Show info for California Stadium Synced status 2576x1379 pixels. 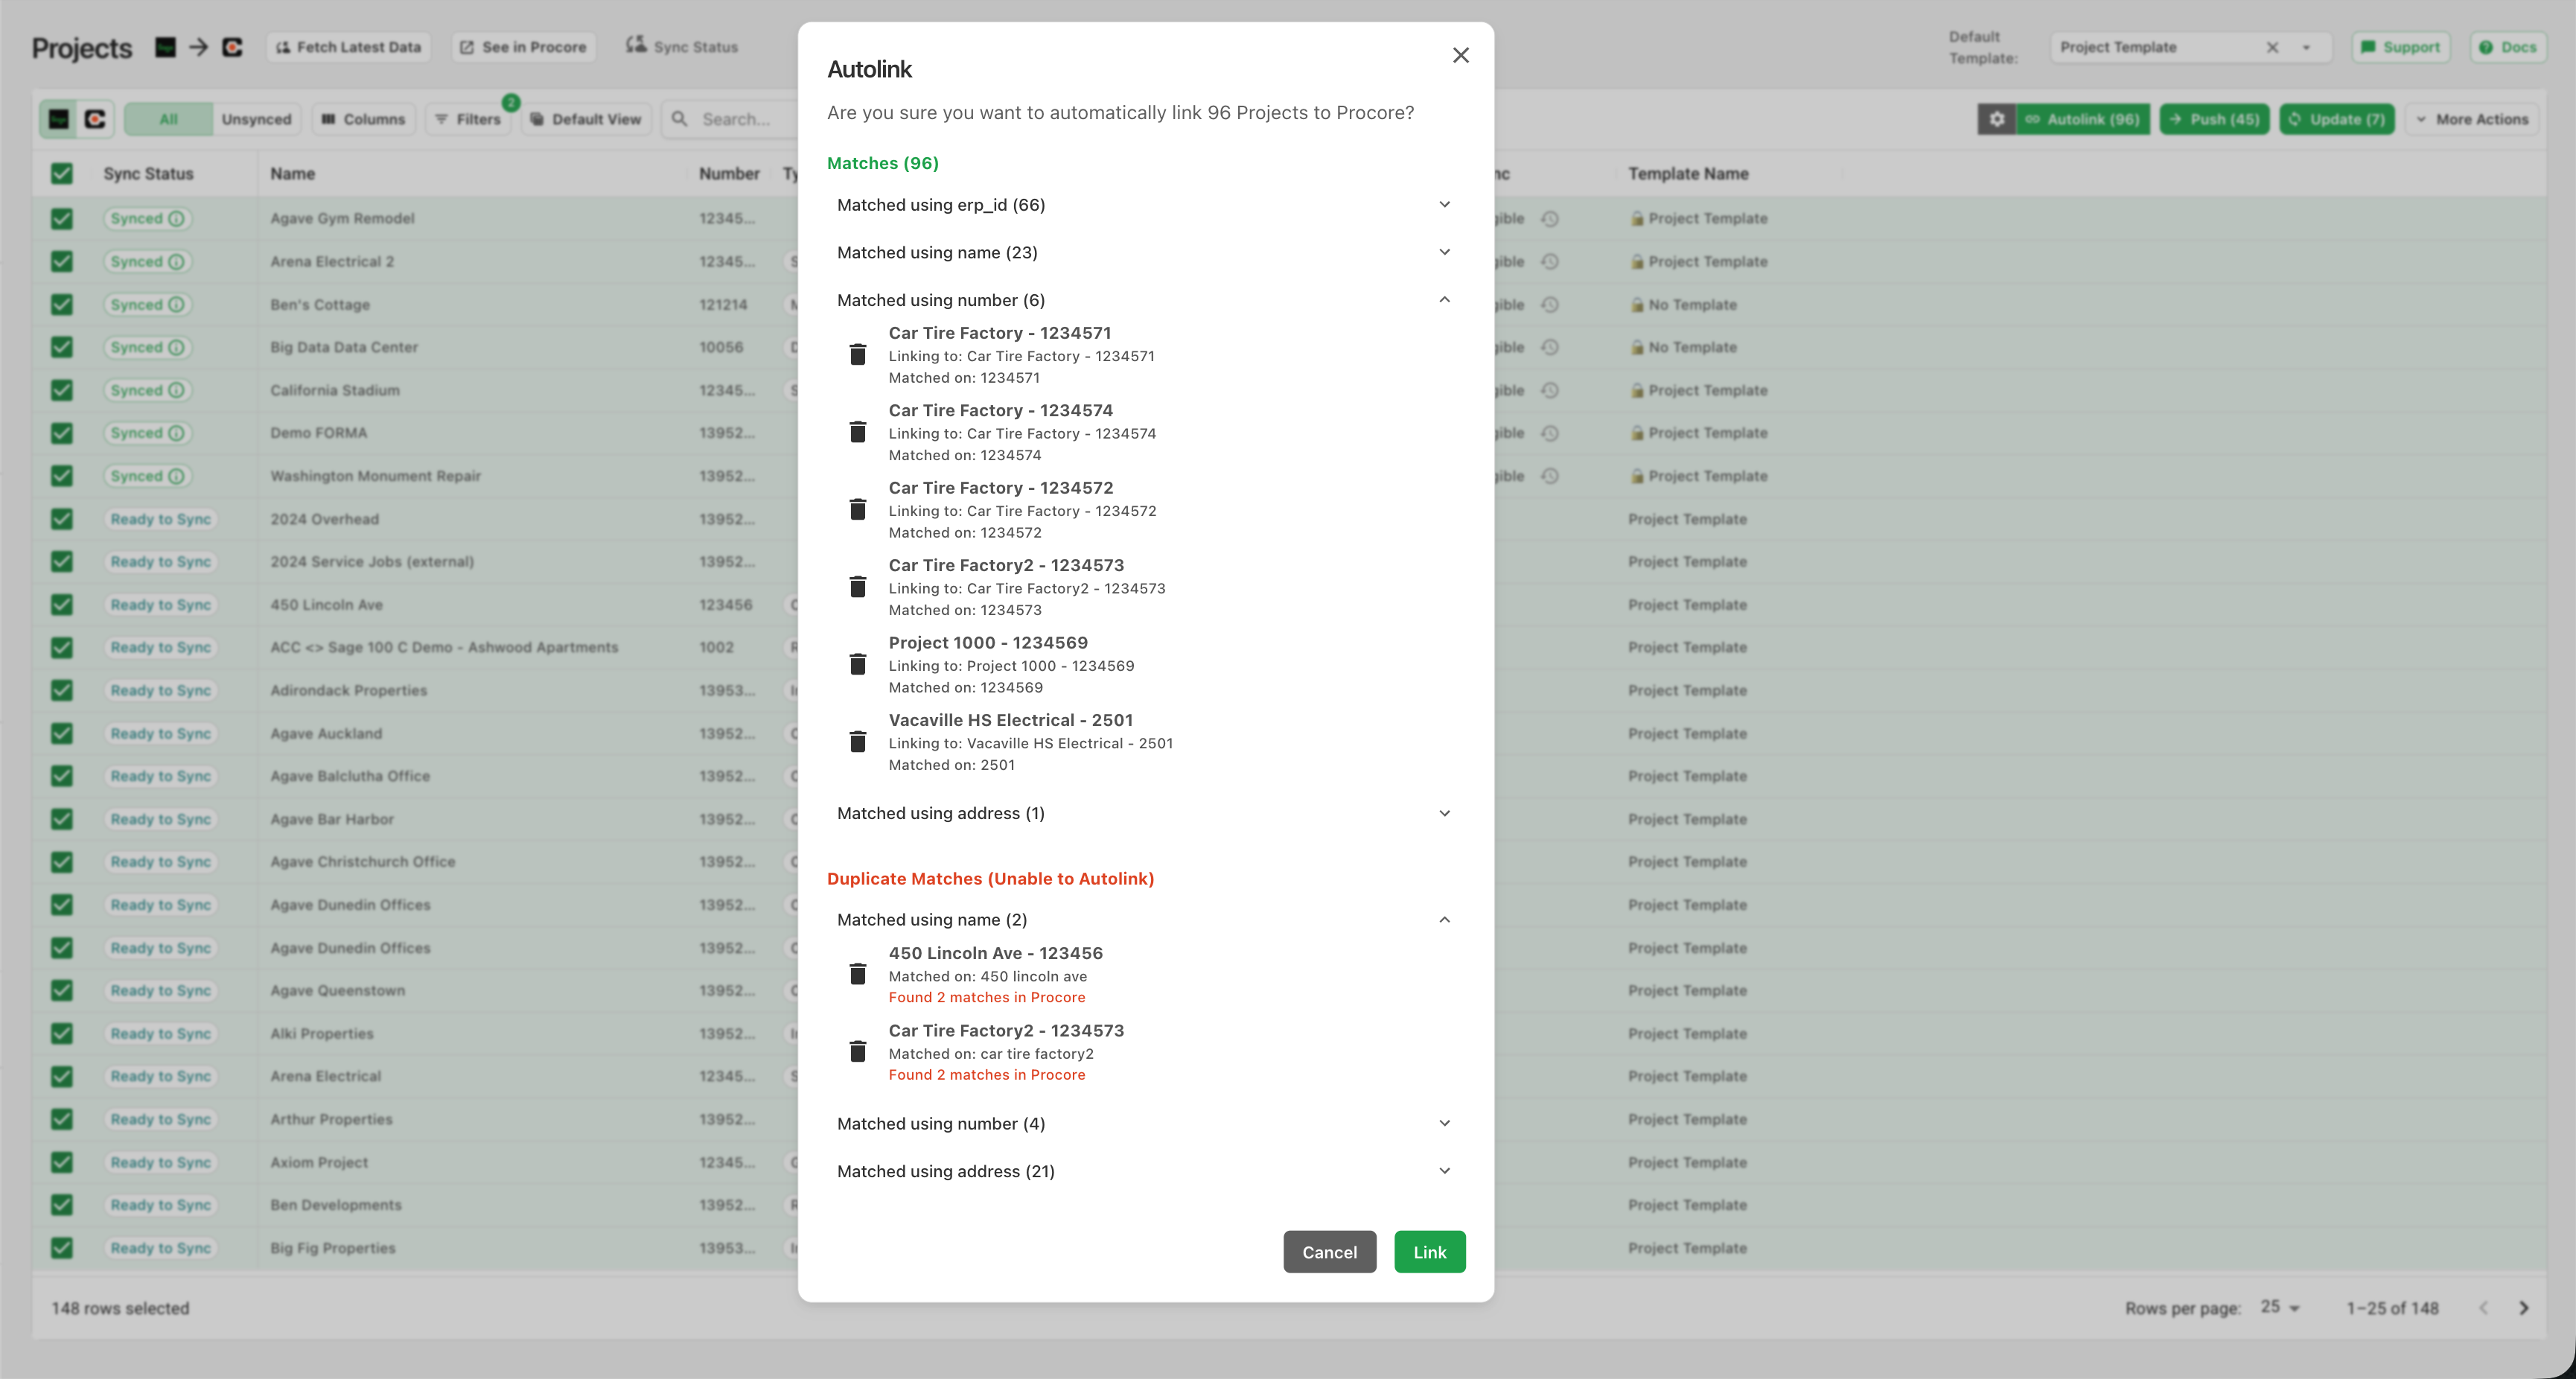(x=176, y=390)
